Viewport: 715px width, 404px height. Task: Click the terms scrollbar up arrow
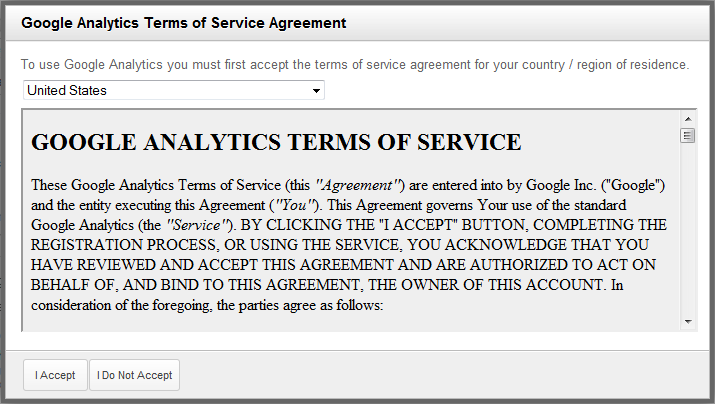688,119
